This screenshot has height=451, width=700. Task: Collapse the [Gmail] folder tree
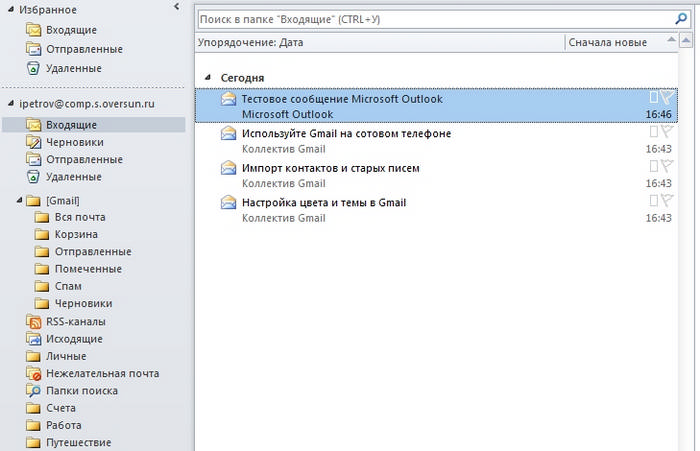coord(20,200)
